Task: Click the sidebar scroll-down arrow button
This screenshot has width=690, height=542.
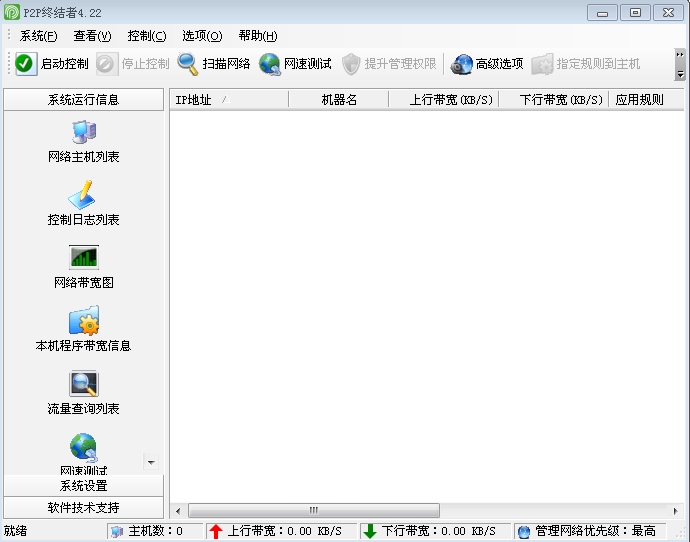Action: (x=151, y=462)
